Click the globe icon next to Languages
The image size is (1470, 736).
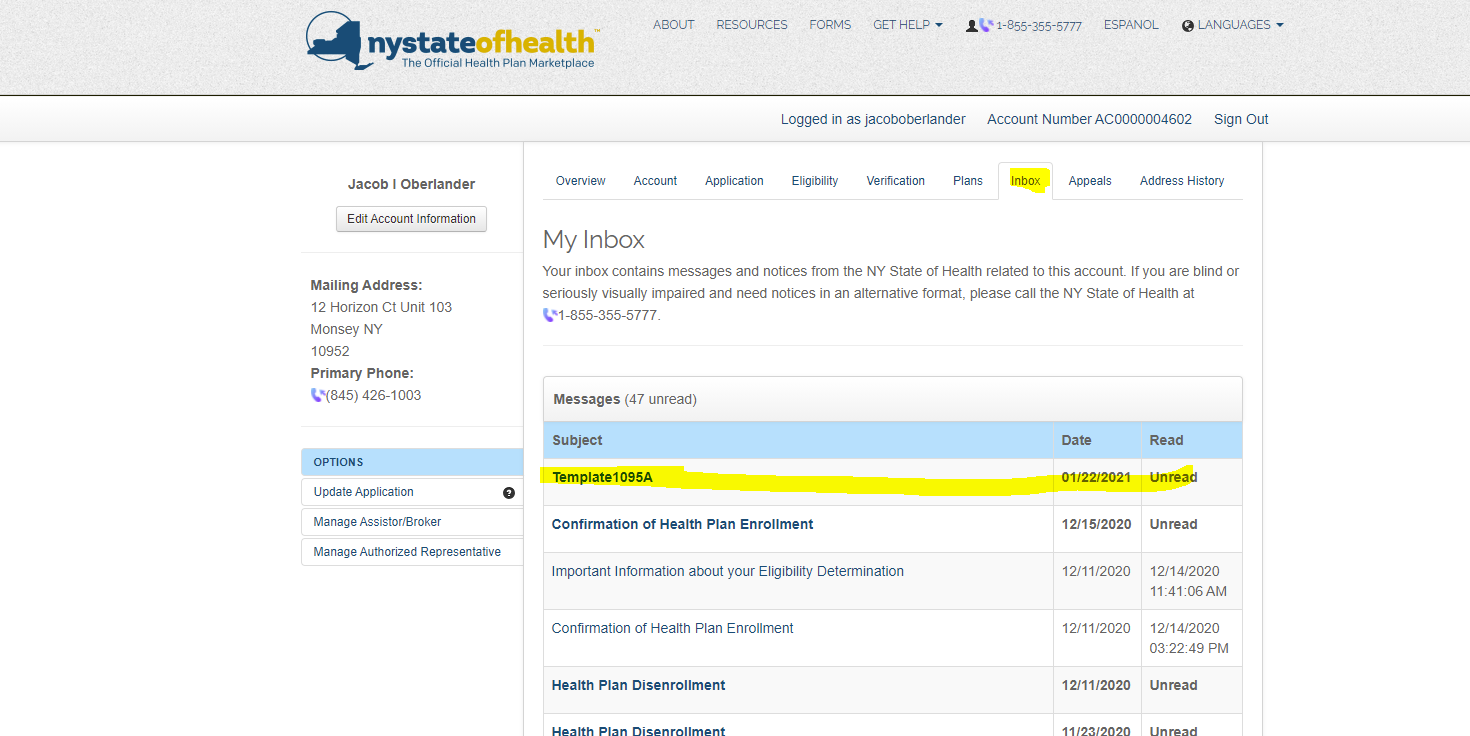[1188, 25]
